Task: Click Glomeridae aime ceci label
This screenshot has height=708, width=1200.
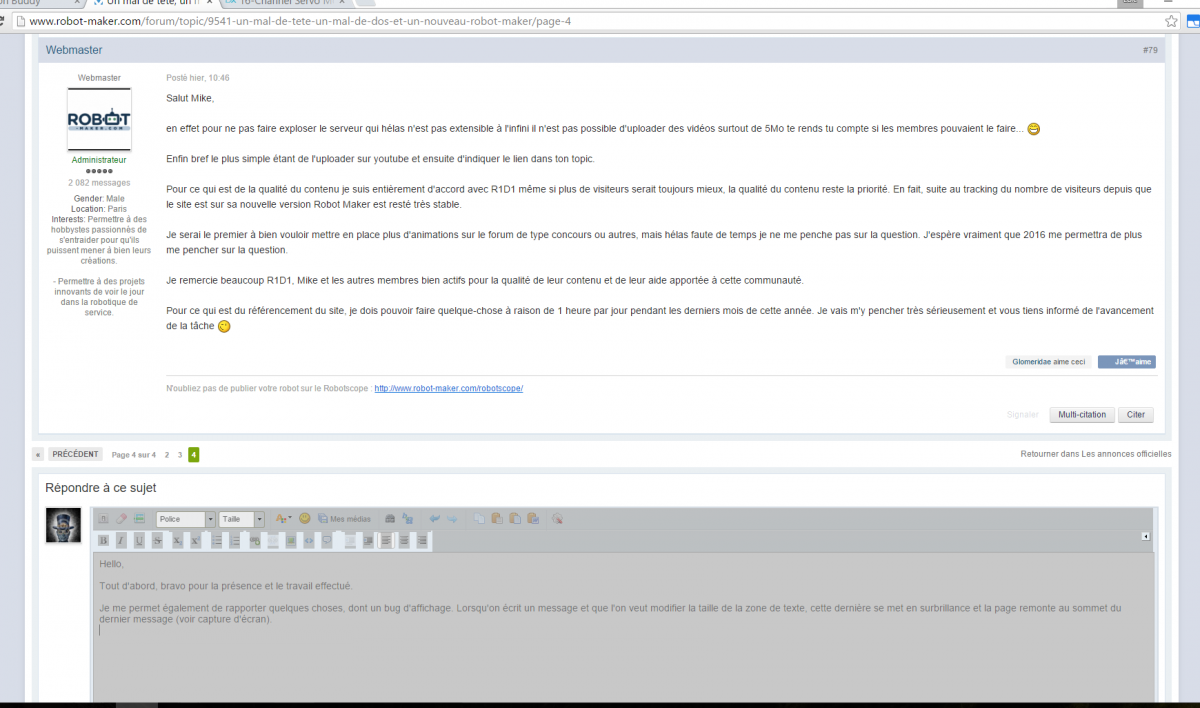Action: click(1048, 362)
